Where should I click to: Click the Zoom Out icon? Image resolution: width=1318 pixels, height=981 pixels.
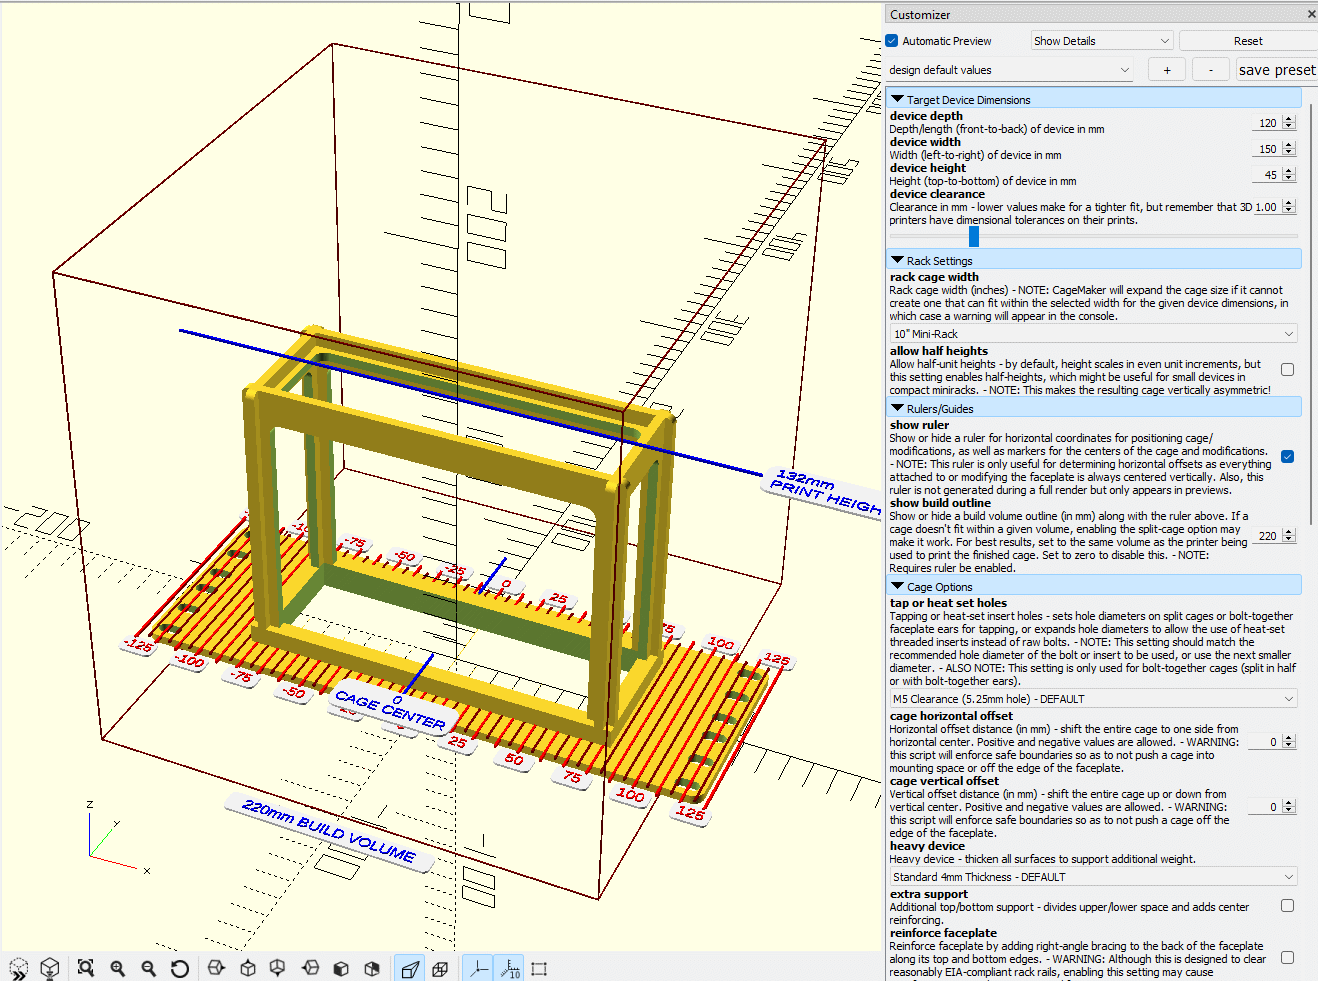[x=148, y=968]
